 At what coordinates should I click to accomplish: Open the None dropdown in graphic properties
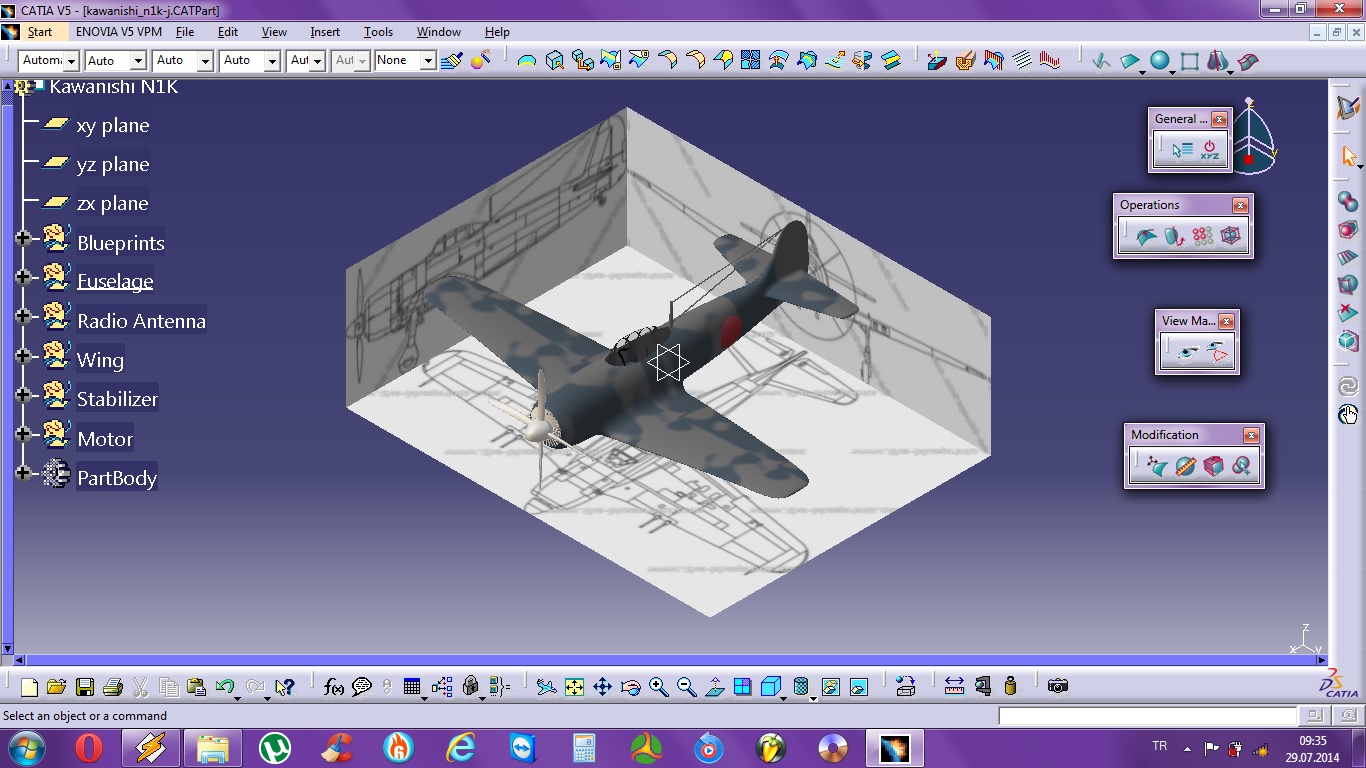coord(427,61)
